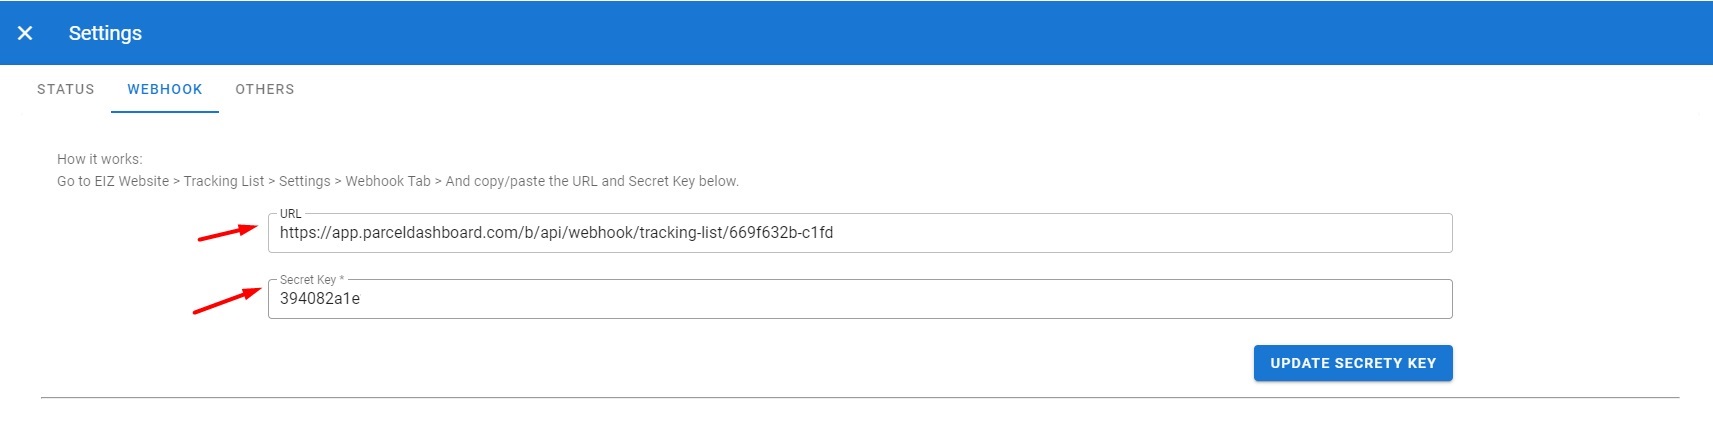Click the red arrow pointing to URL field
1713x446 pixels.
point(227,233)
